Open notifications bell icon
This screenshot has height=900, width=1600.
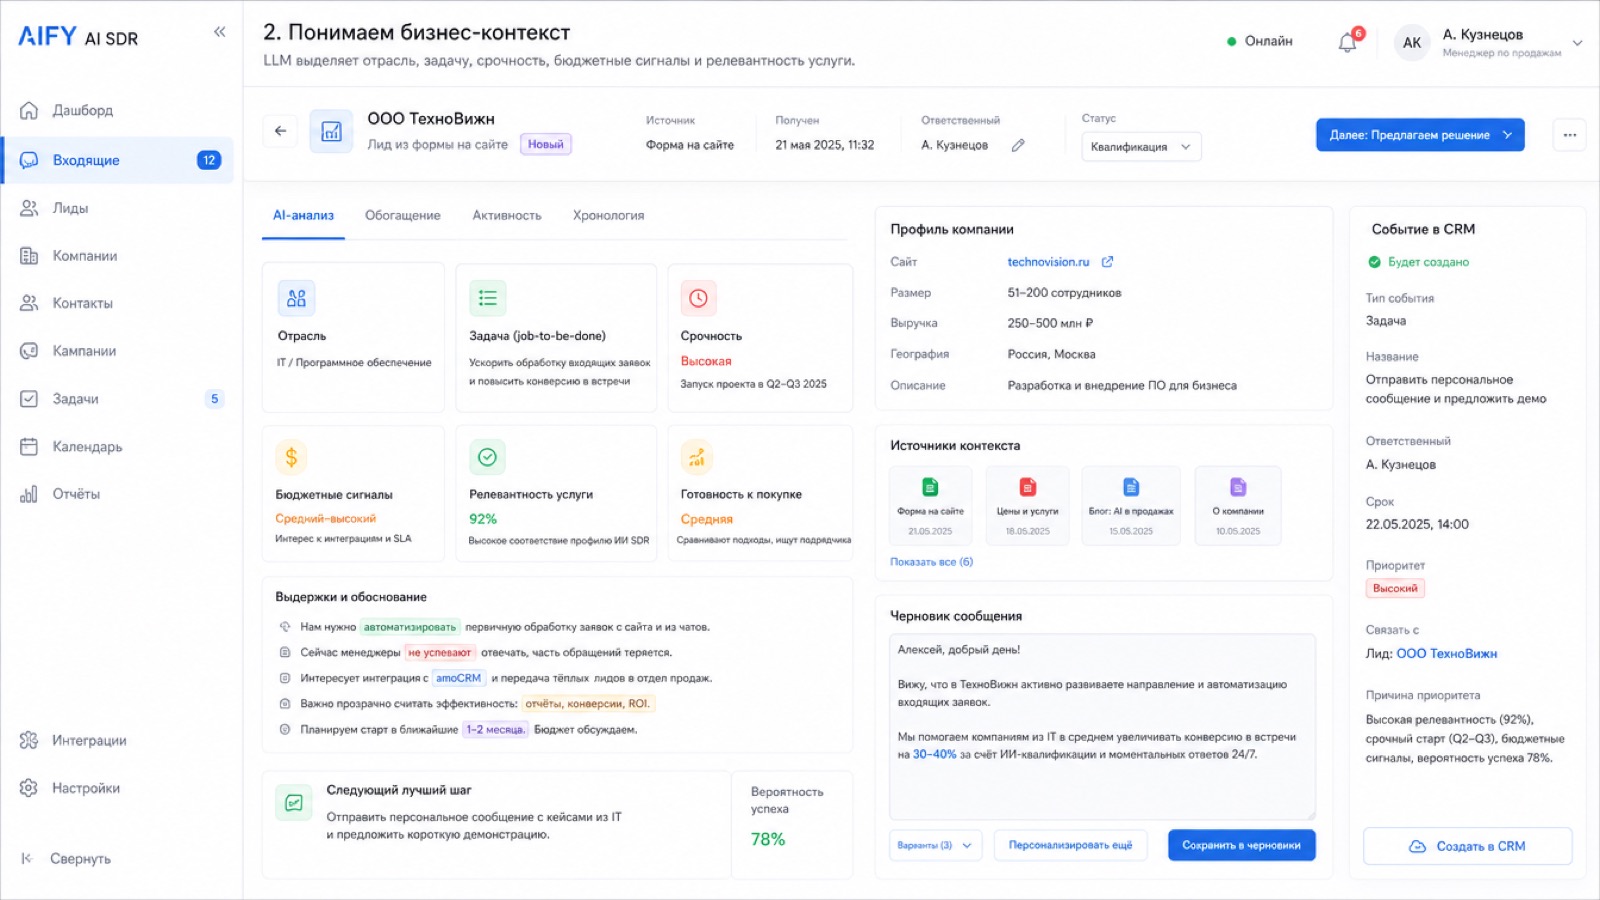[x=1348, y=42]
